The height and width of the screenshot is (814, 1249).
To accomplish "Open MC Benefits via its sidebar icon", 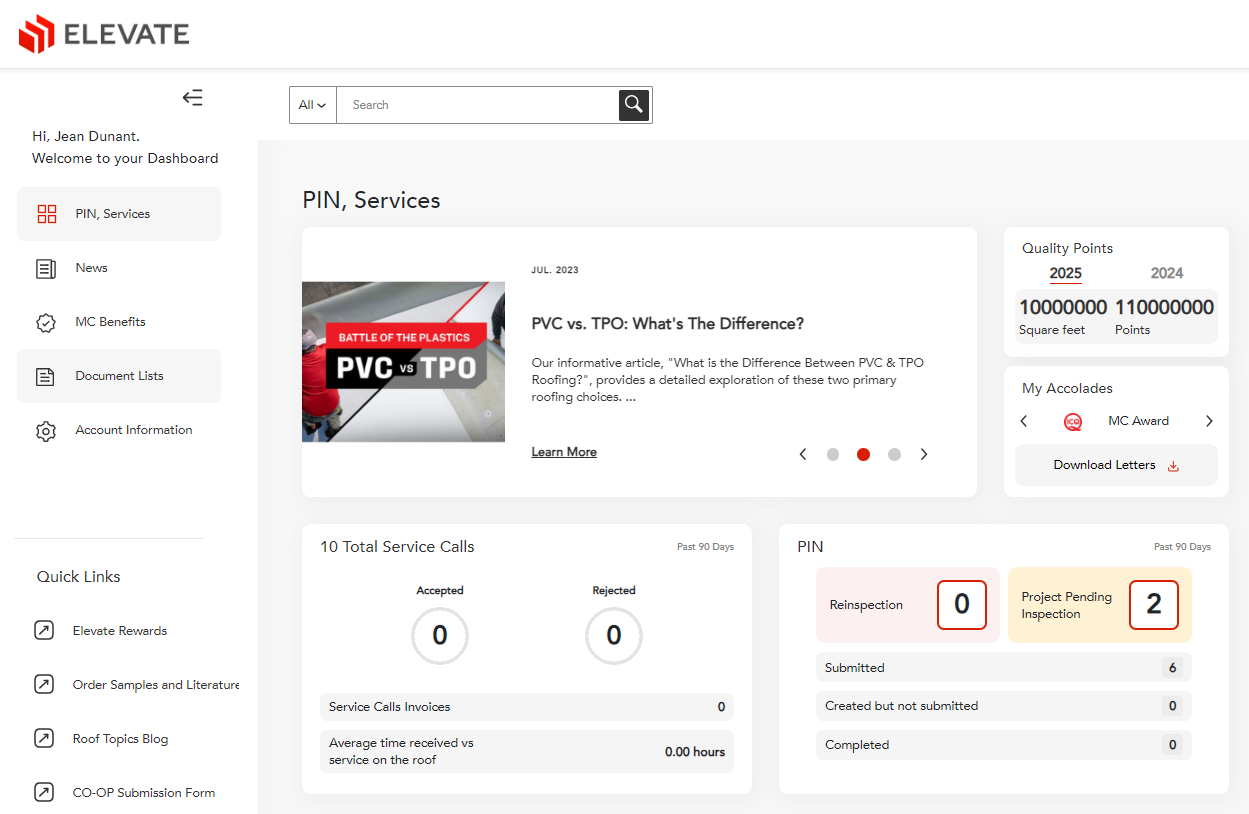I will coord(46,321).
